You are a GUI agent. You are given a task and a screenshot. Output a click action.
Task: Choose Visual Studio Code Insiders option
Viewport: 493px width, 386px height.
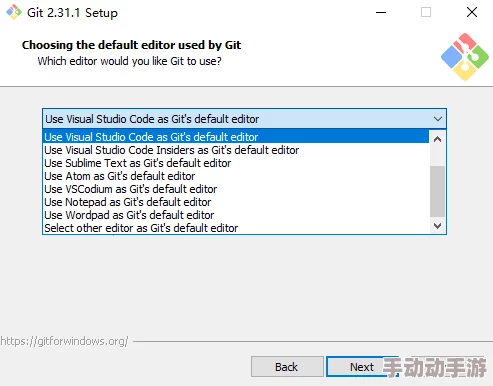236,150
